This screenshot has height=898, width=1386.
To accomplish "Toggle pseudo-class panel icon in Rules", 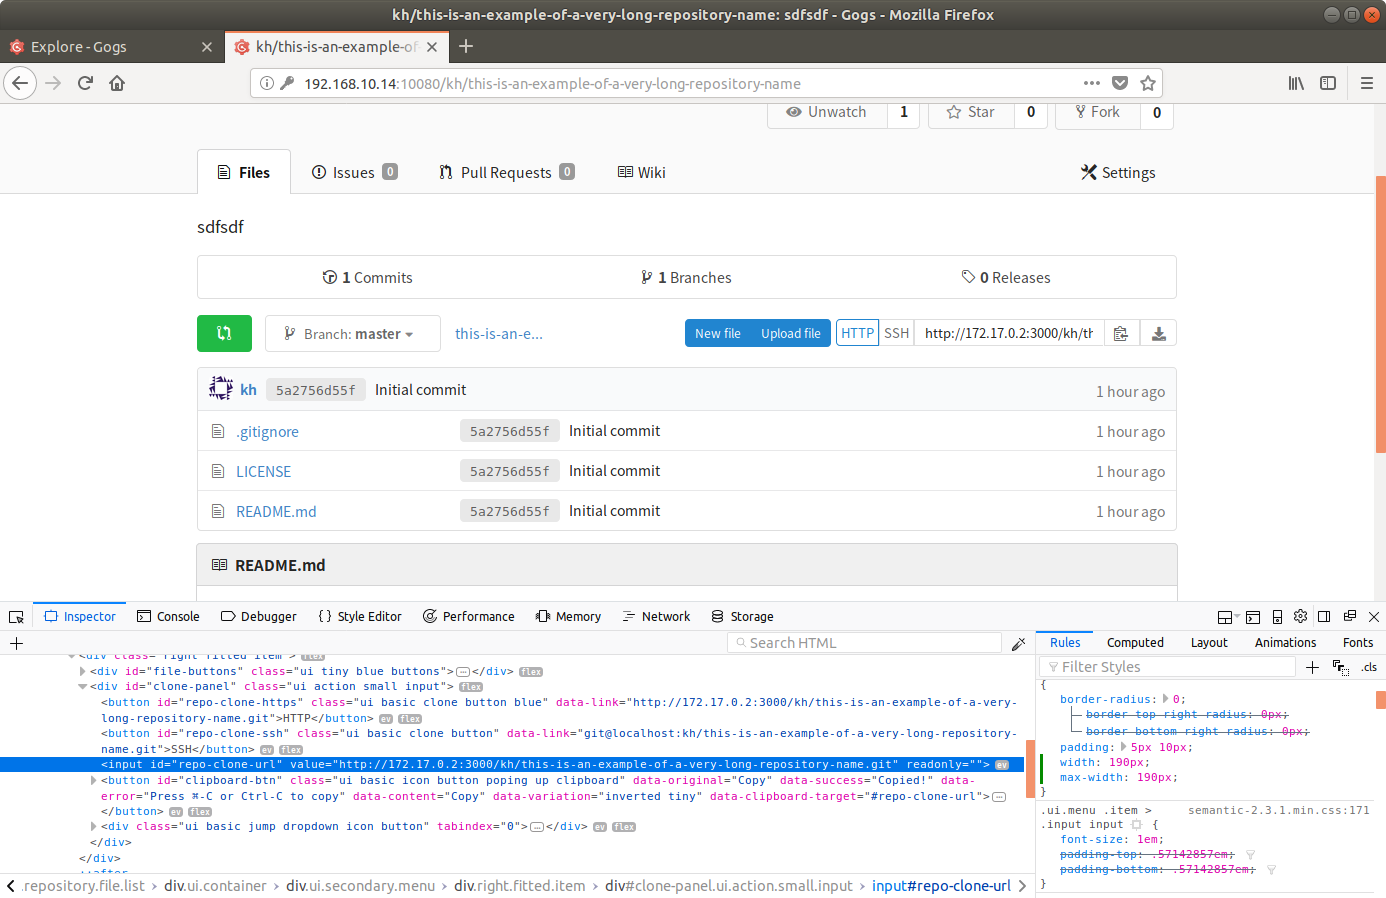I will point(1341,667).
